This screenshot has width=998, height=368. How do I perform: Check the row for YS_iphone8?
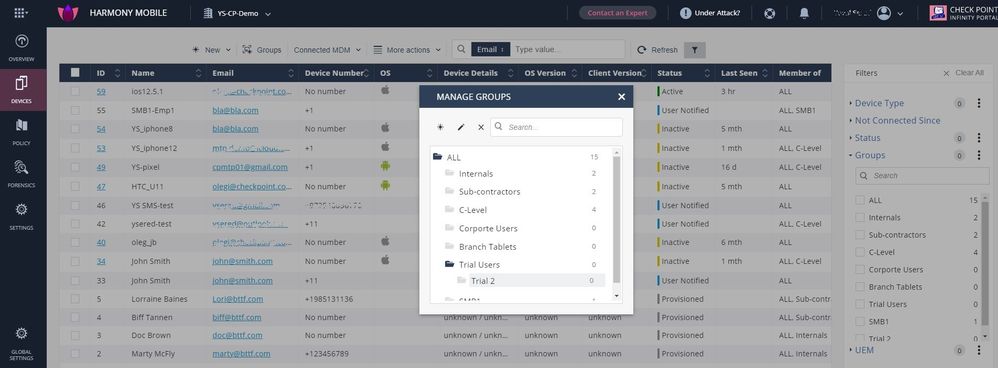75,129
